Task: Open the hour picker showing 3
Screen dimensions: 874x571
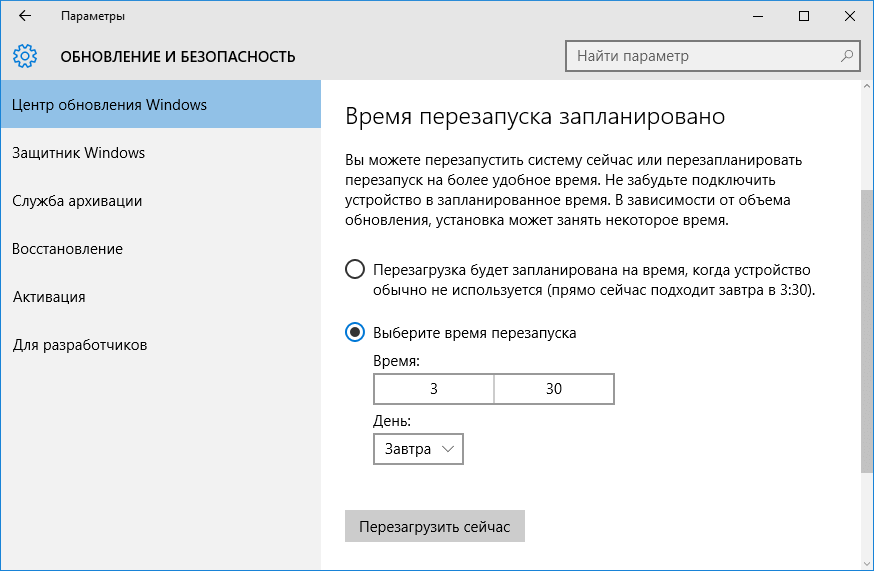Action: [x=434, y=389]
